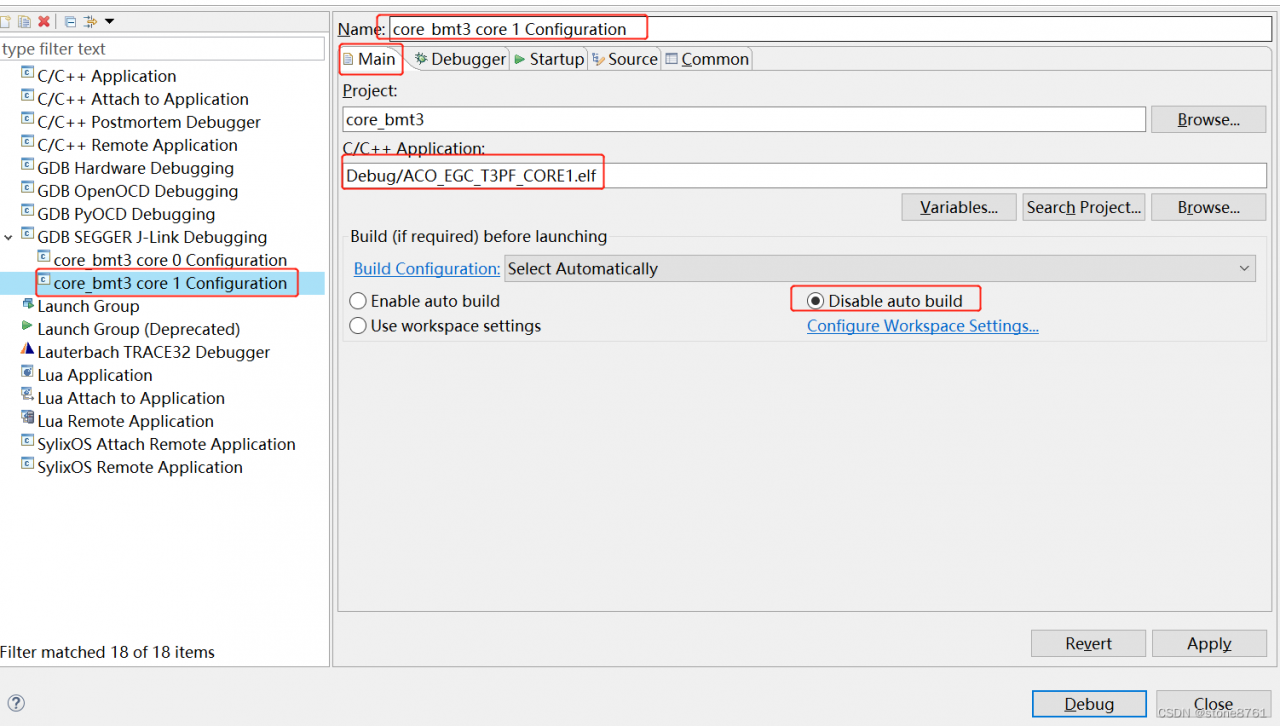Select Enable auto build option
This screenshot has width=1280, height=726.
click(x=358, y=301)
